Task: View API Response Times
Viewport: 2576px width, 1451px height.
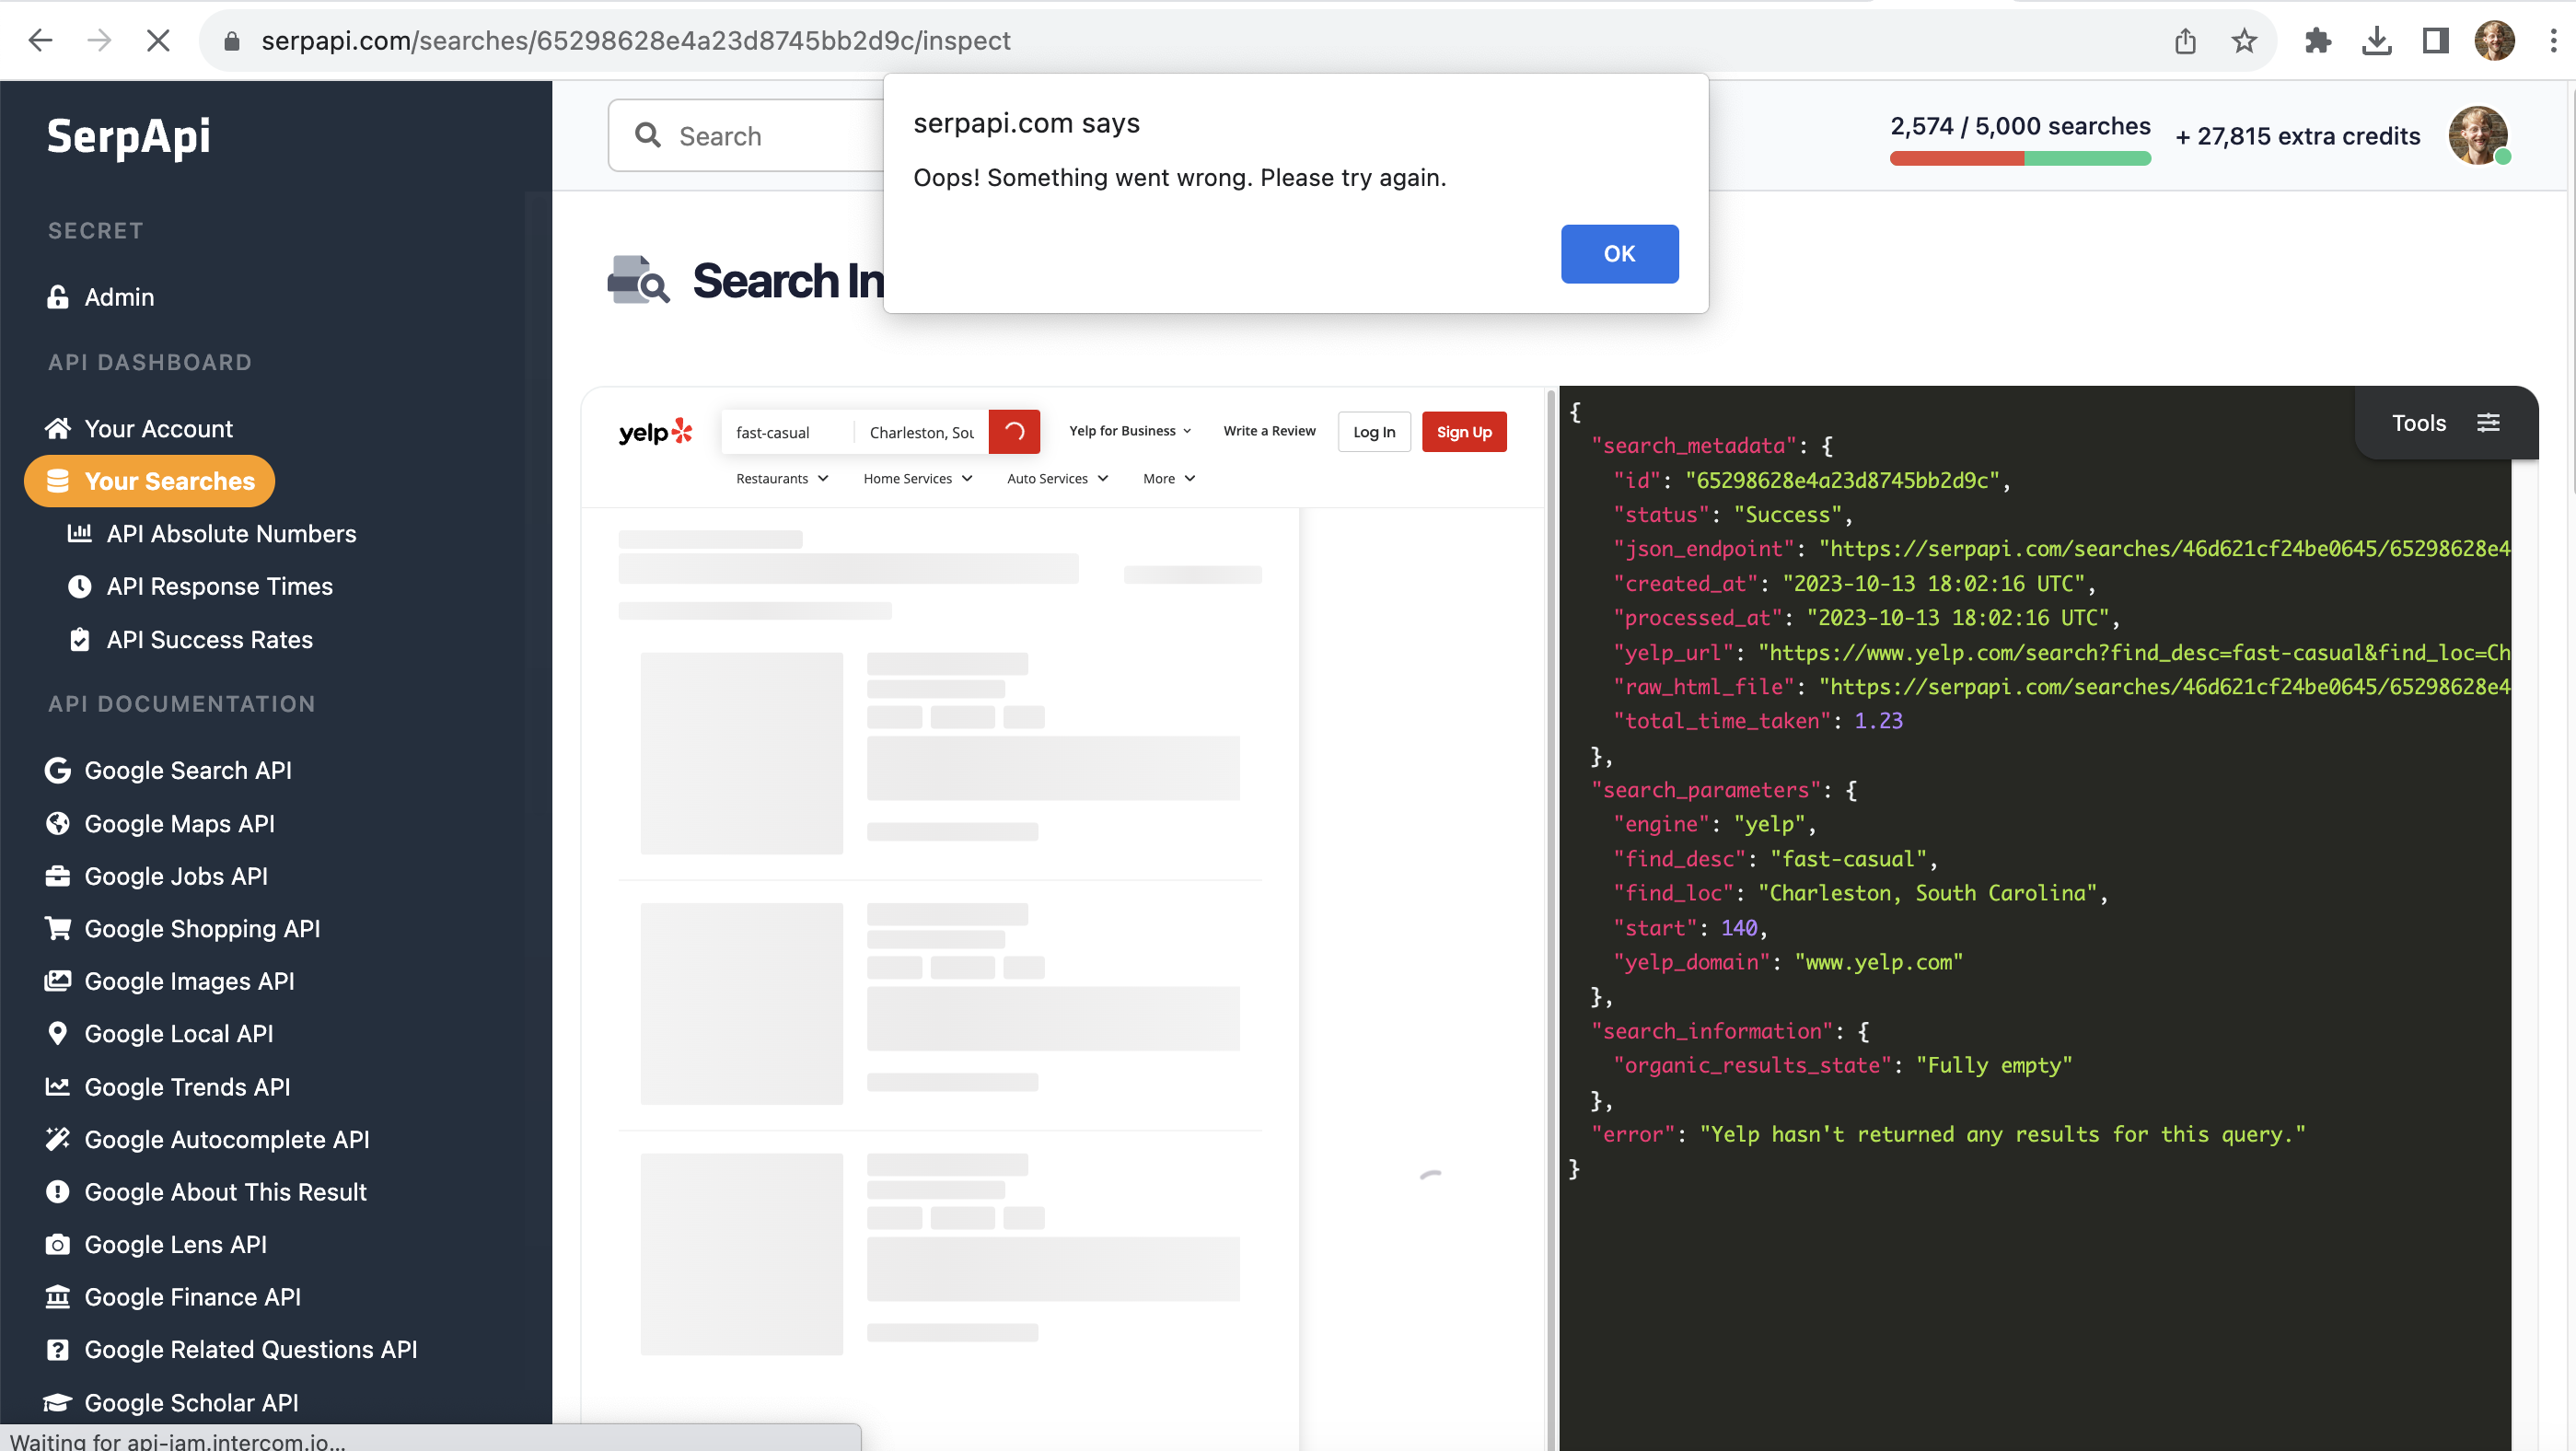Action: [x=220, y=586]
